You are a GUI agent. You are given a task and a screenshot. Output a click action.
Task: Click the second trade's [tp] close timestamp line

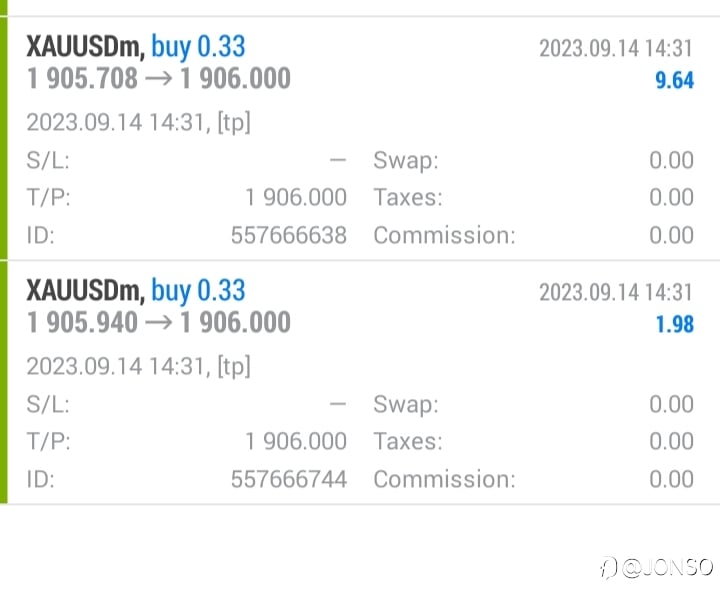[x=138, y=366]
